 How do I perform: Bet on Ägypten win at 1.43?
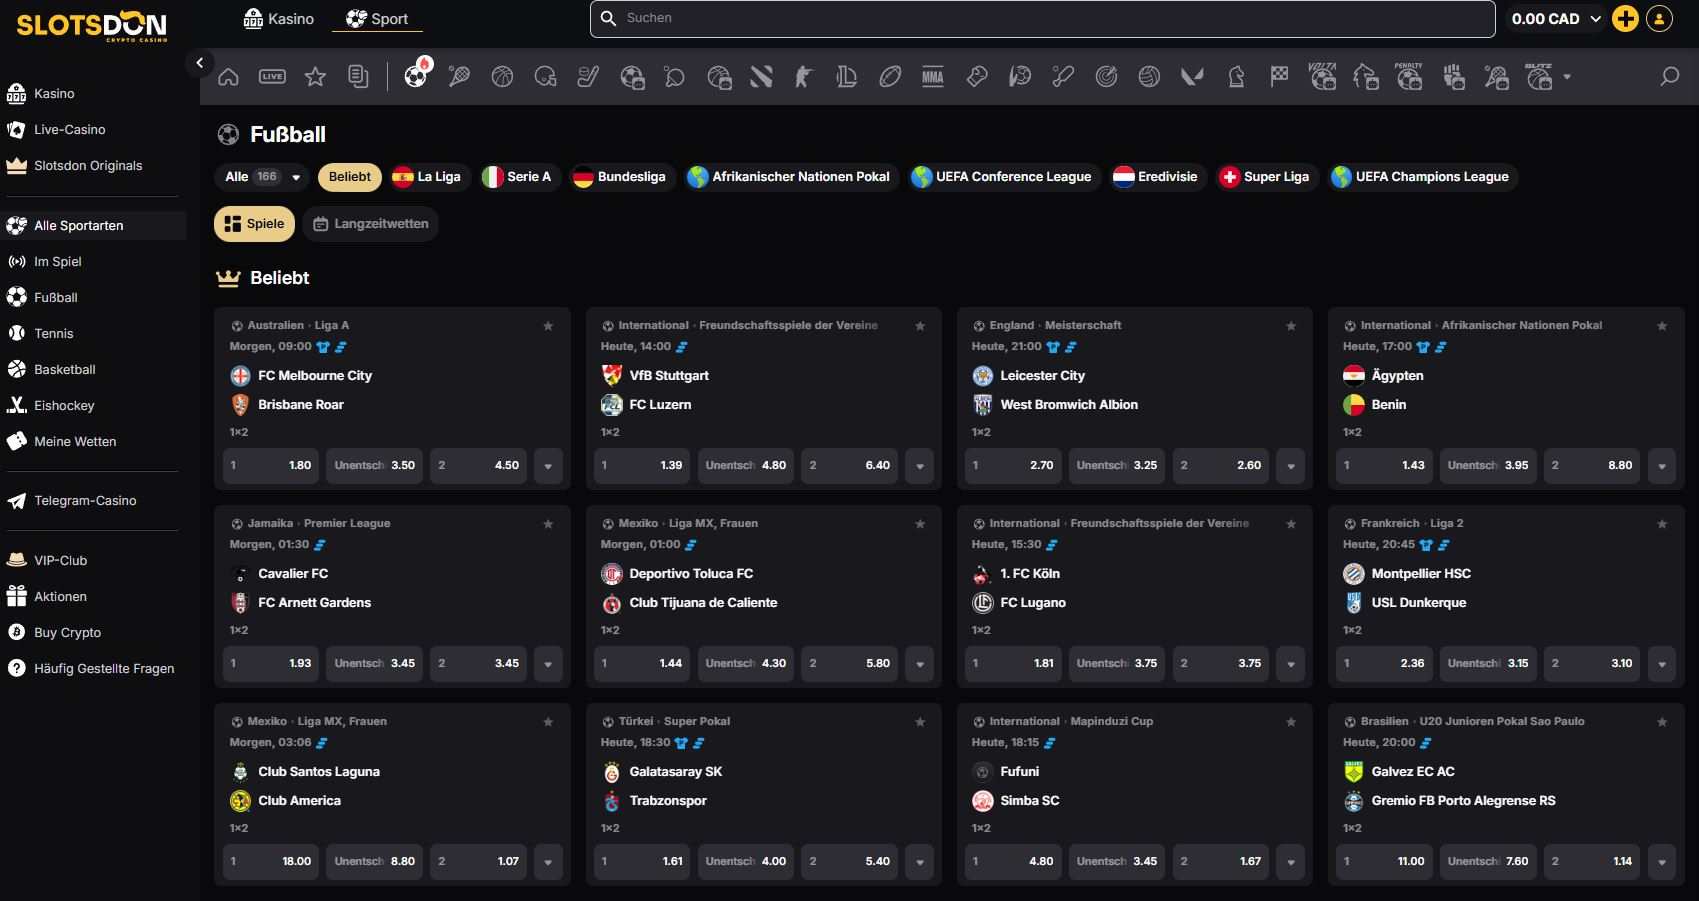click(1384, 466)
